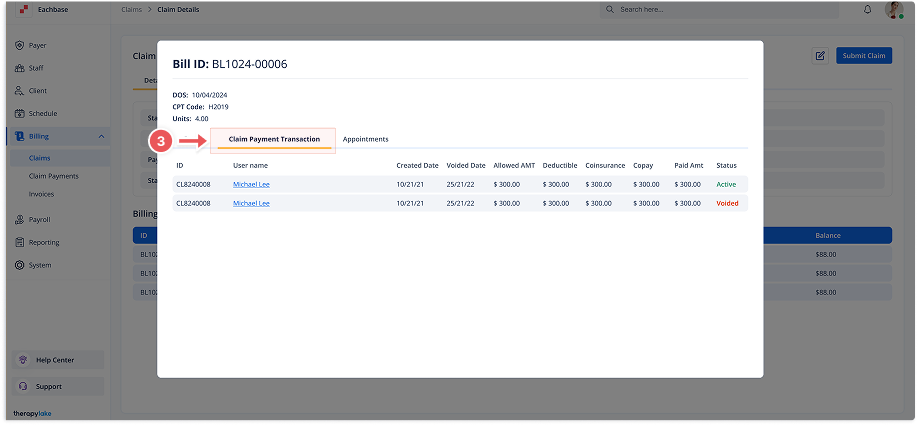918x426 pixels.
Task: Click the Help Center lightbulb icon
Action: pos(23,360)
